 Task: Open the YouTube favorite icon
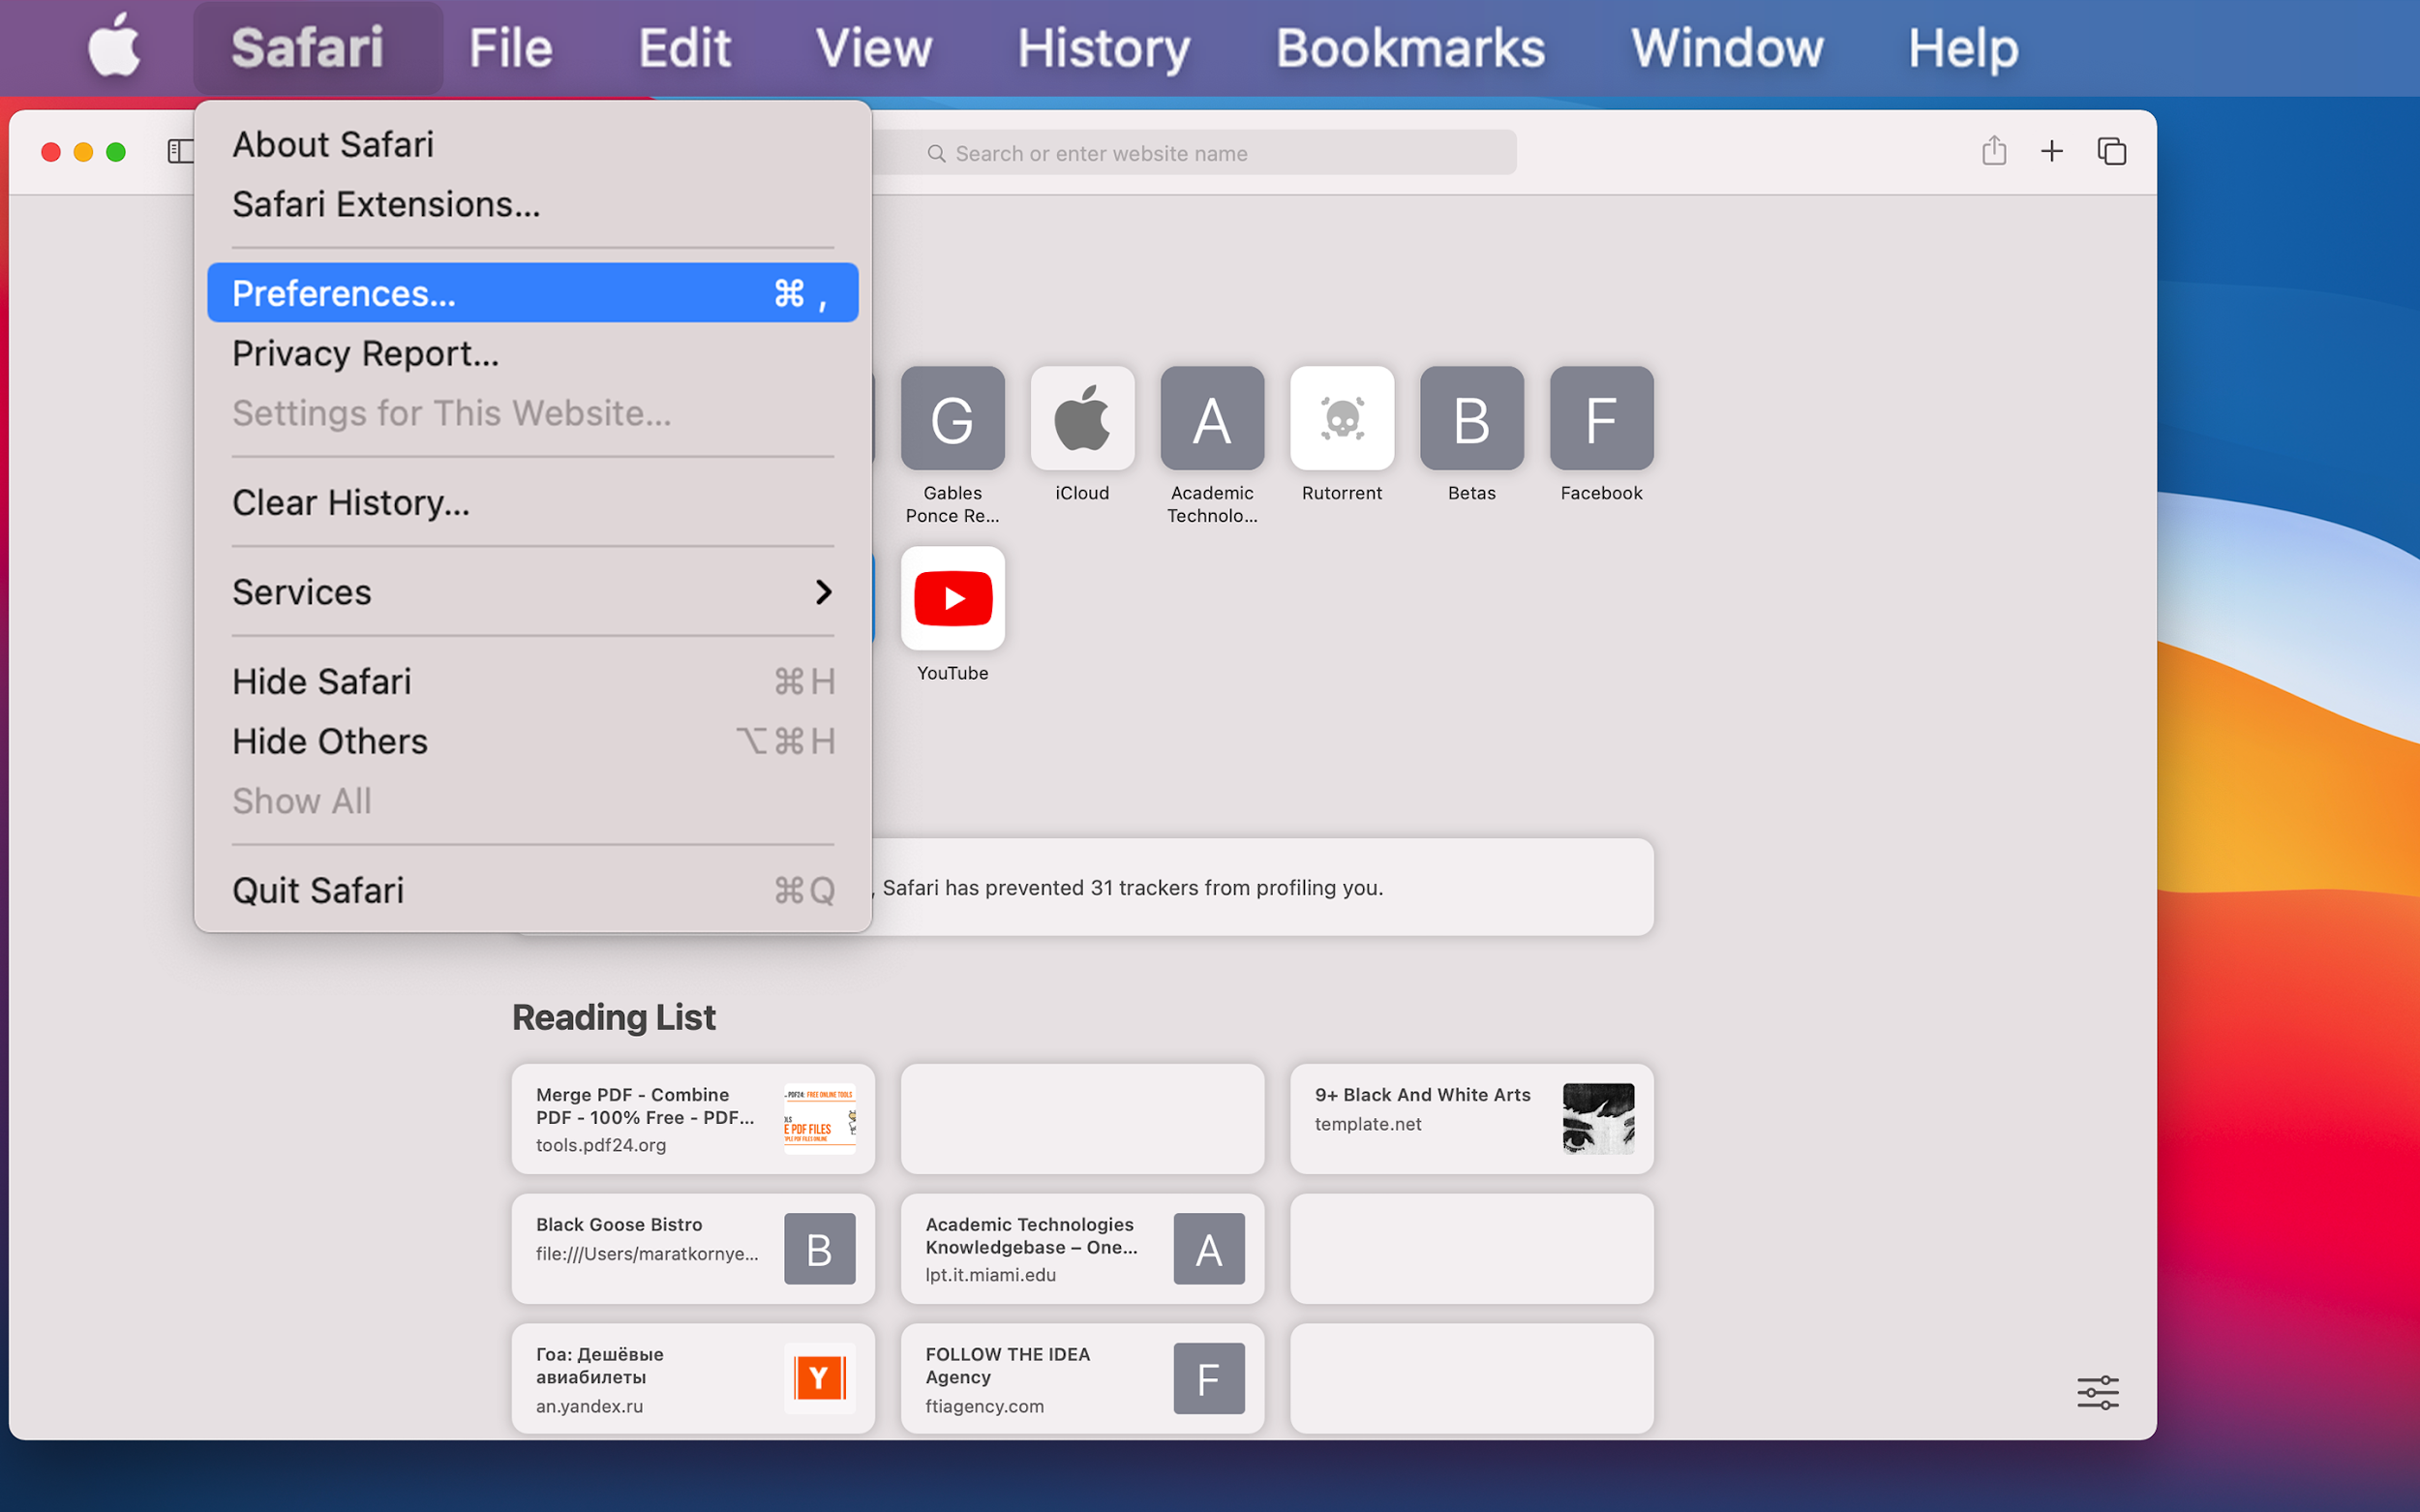tap(952, 598)
